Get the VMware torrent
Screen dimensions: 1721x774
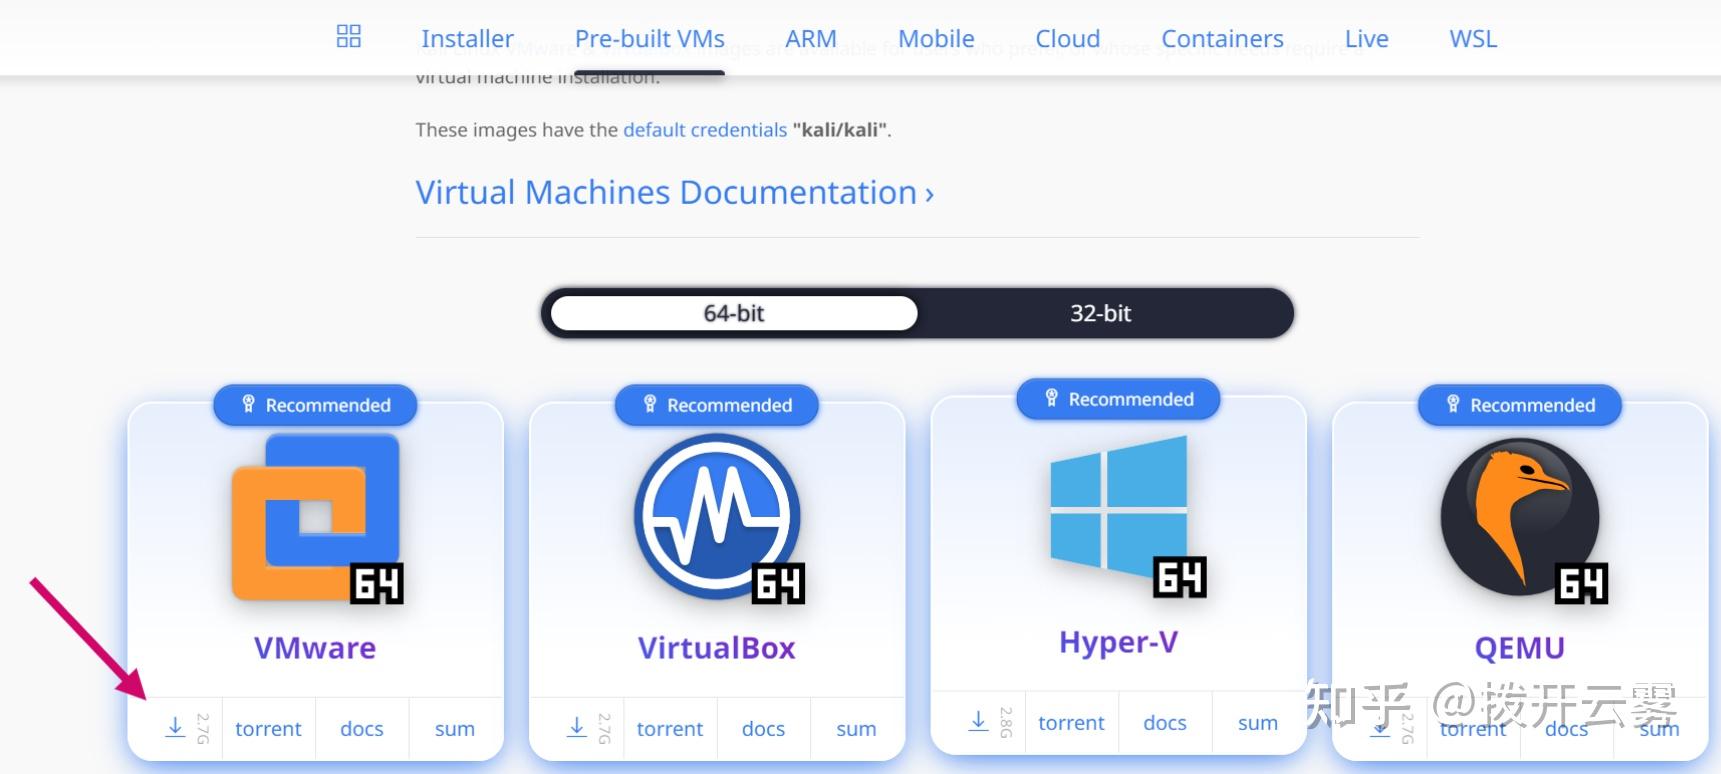click(x=268, y=729)
